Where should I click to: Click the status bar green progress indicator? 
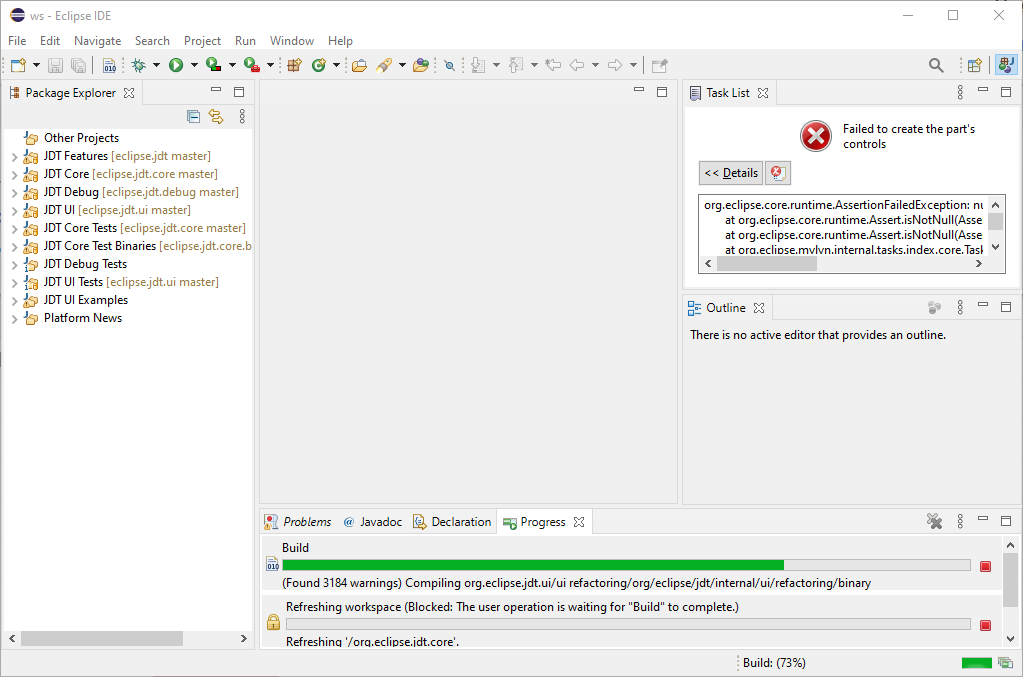click(977, 663)
